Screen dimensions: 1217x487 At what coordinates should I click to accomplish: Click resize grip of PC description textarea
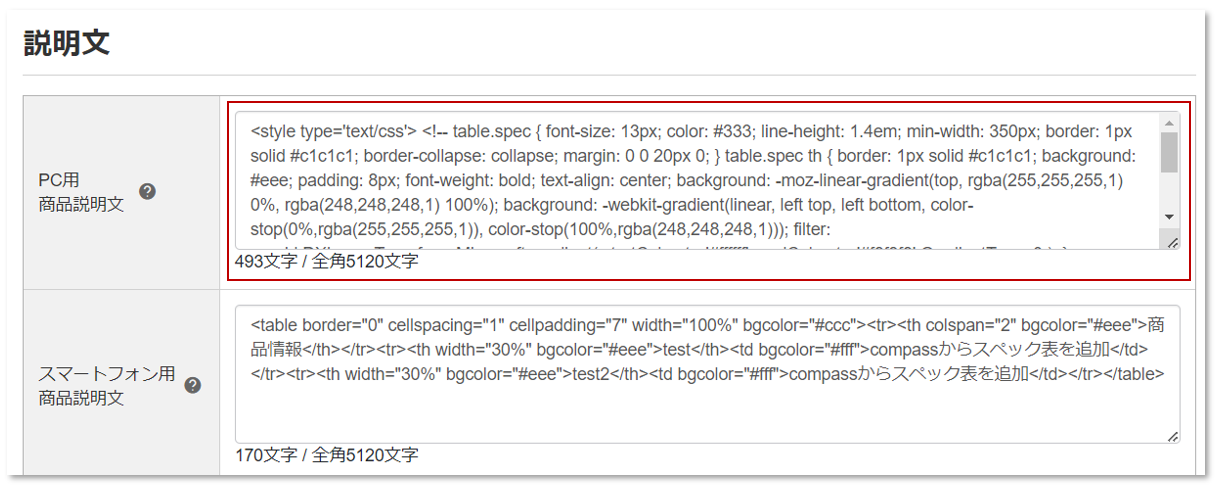tap(1172, 242)
